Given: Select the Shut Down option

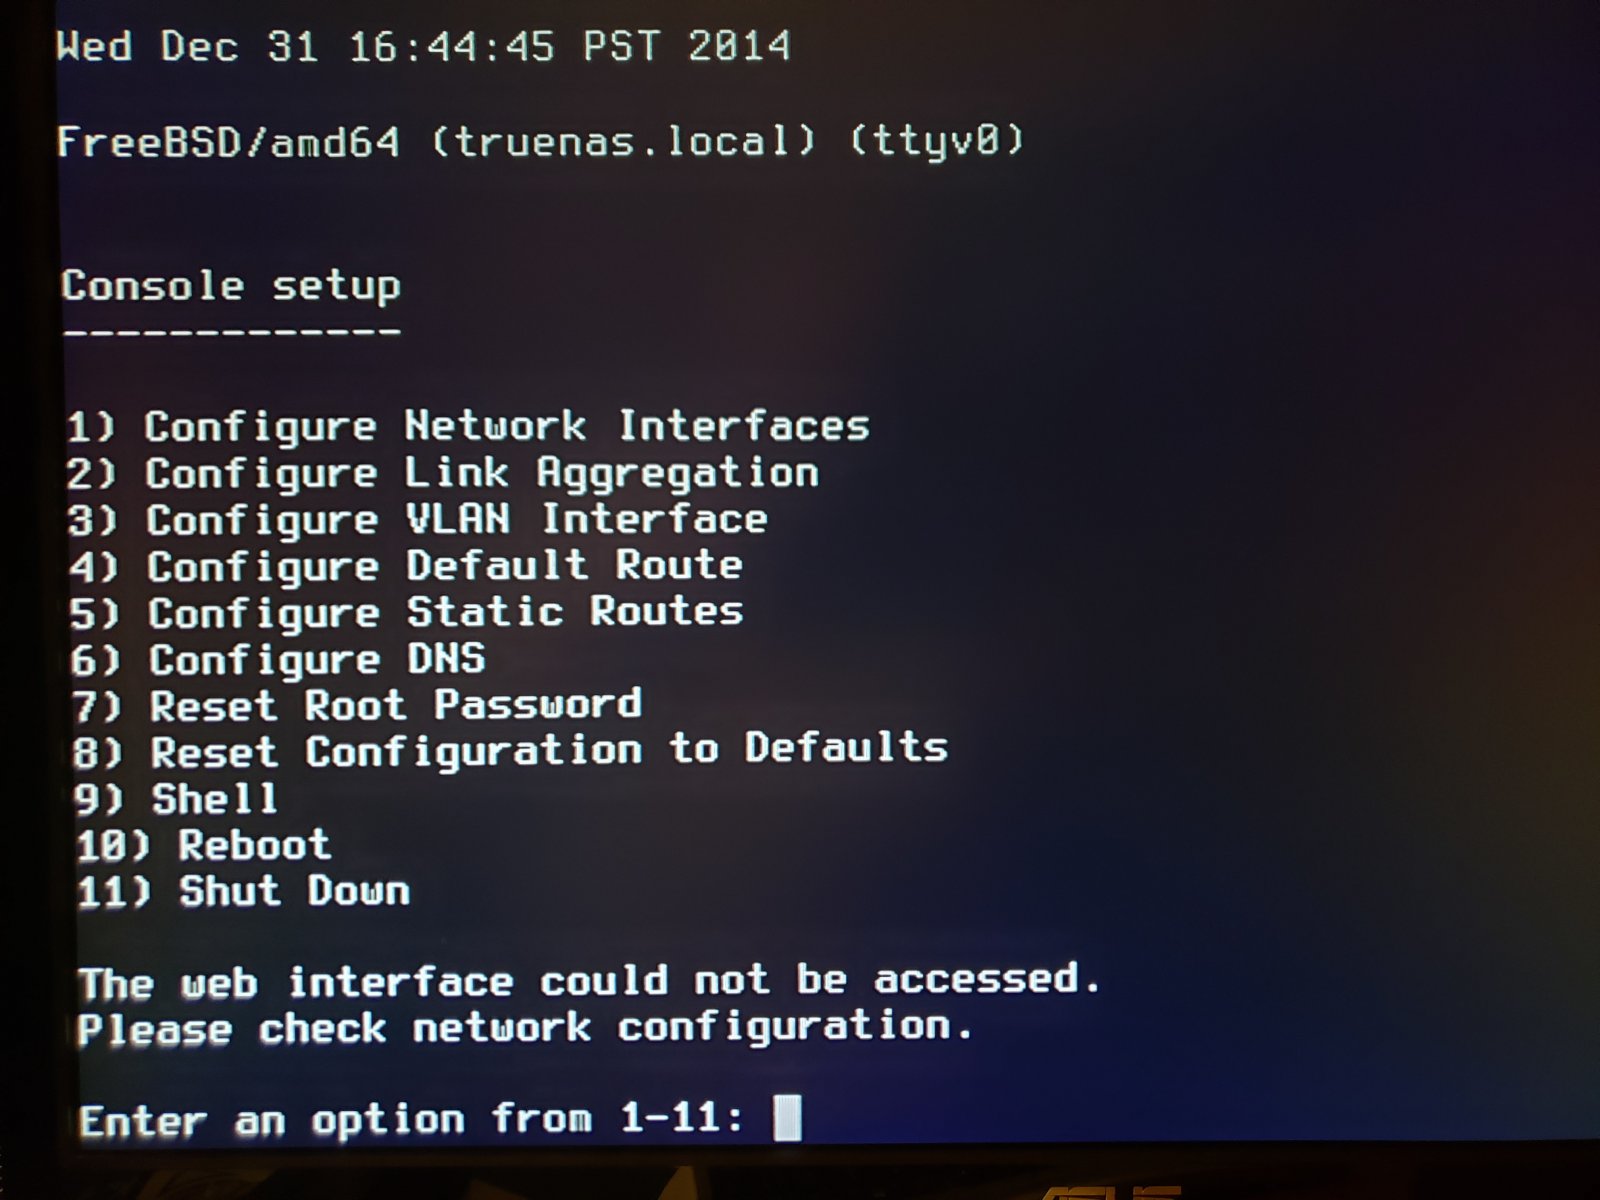Looking at the screenshot, I should point(243,891).
